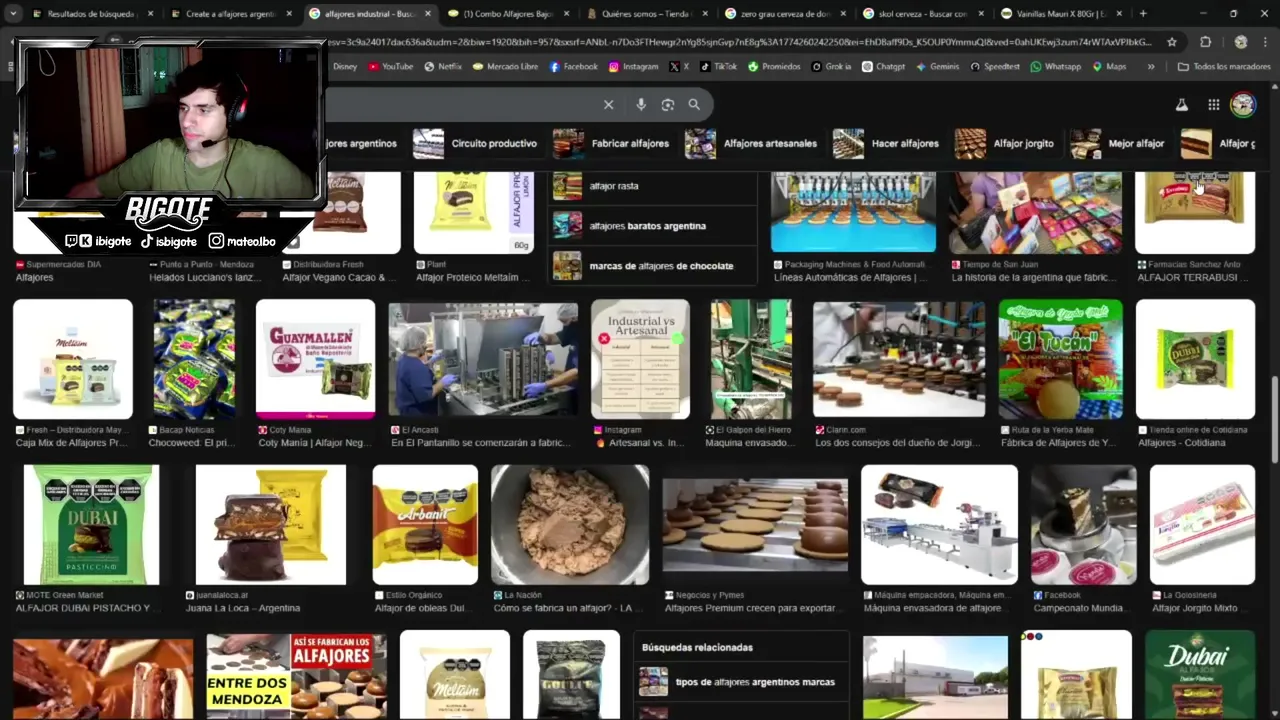This screenshot has height=720, width=1280.
Task: Select marcas de alfajores de chocolate
Action: (x=653, y=266)
